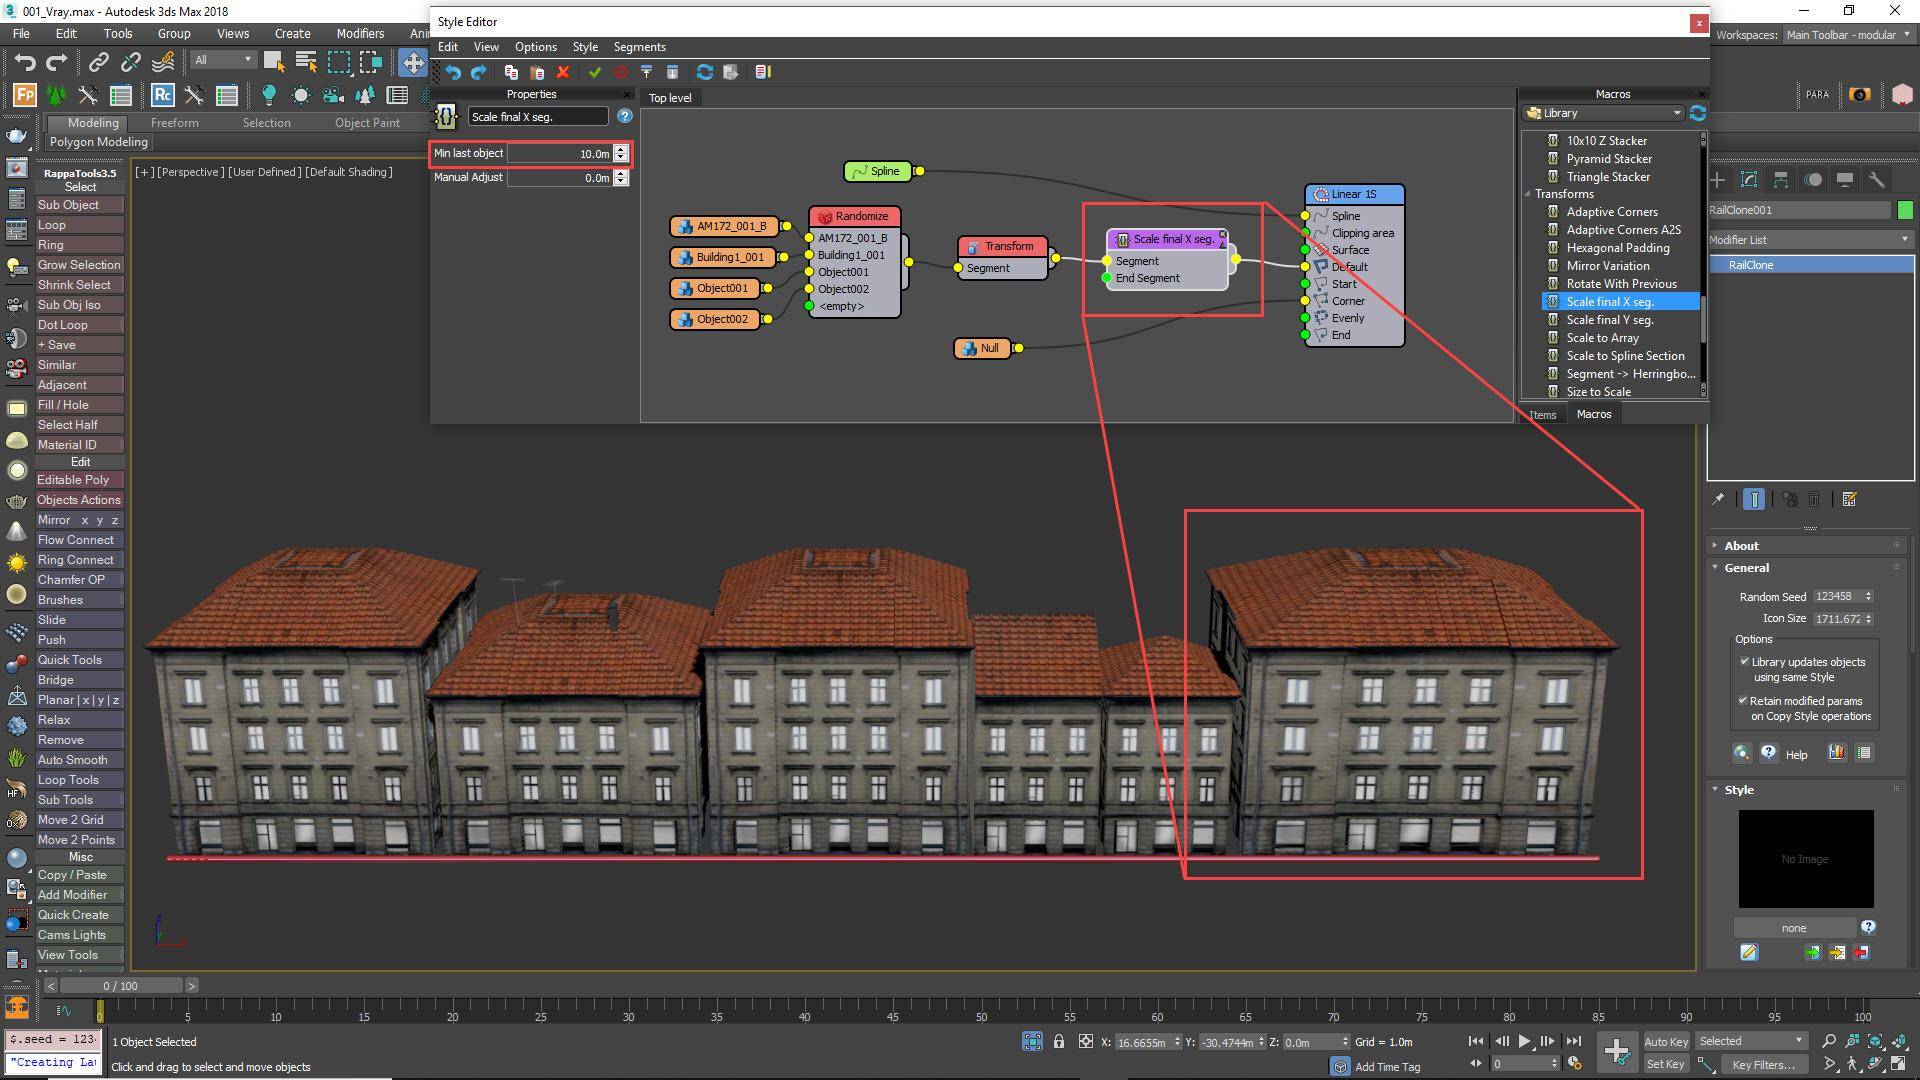Delete node using the red X icon
The height and width of the screenshot is (1080, 1920).
click(x=563, y=72)
